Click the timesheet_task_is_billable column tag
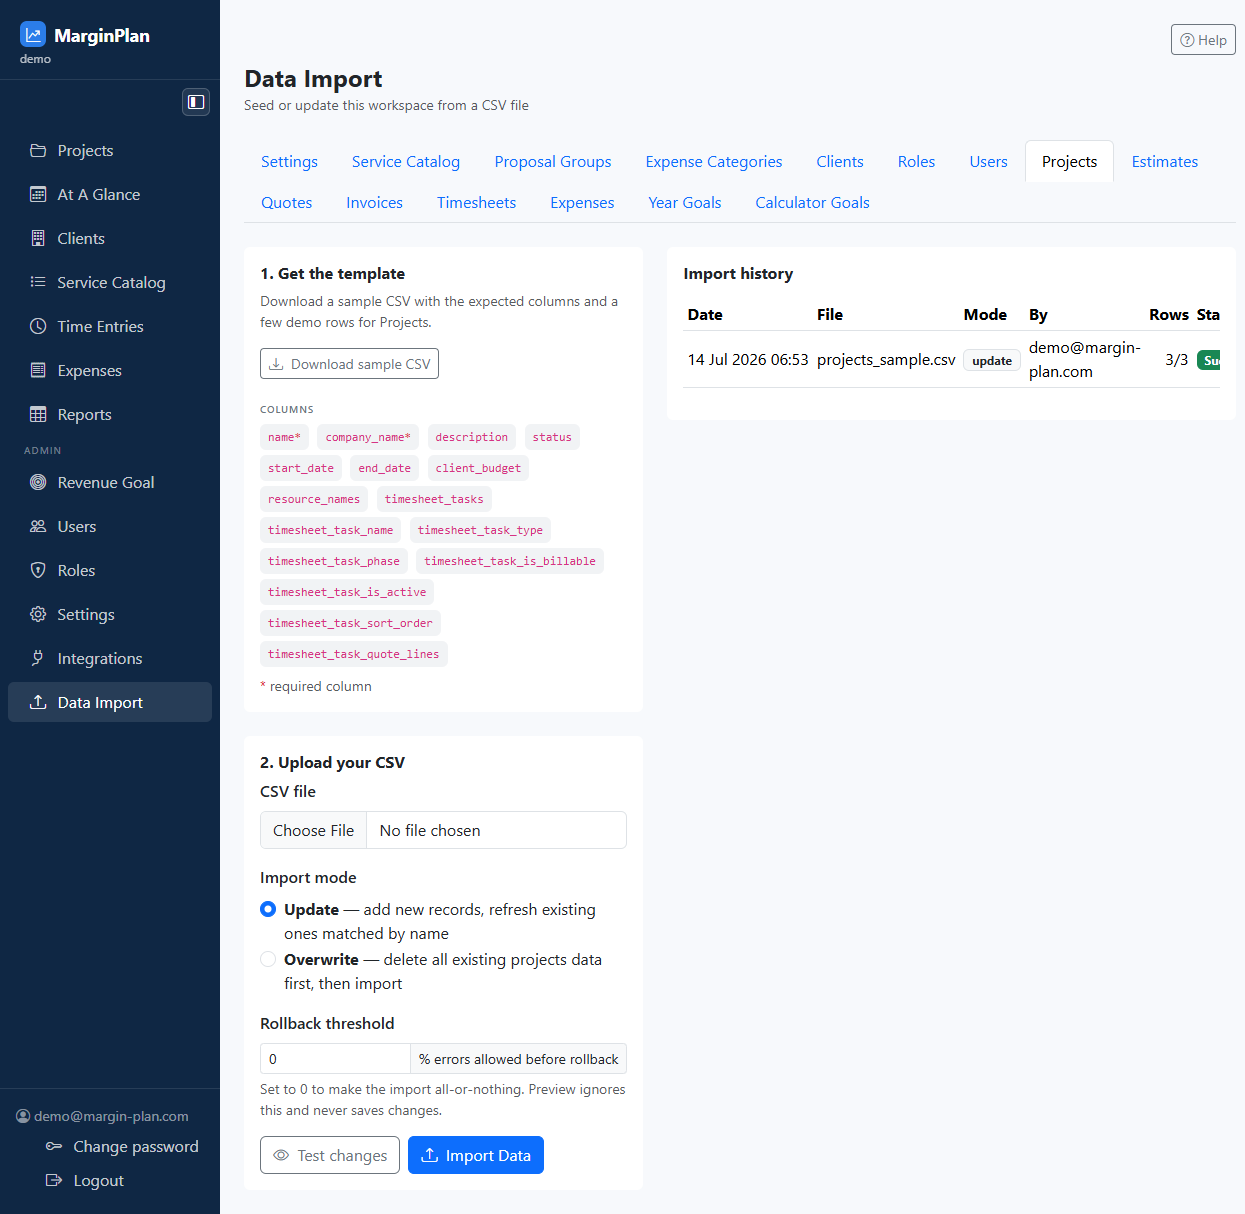The width and height of the screenshot is (1245, 1214). 510,561
